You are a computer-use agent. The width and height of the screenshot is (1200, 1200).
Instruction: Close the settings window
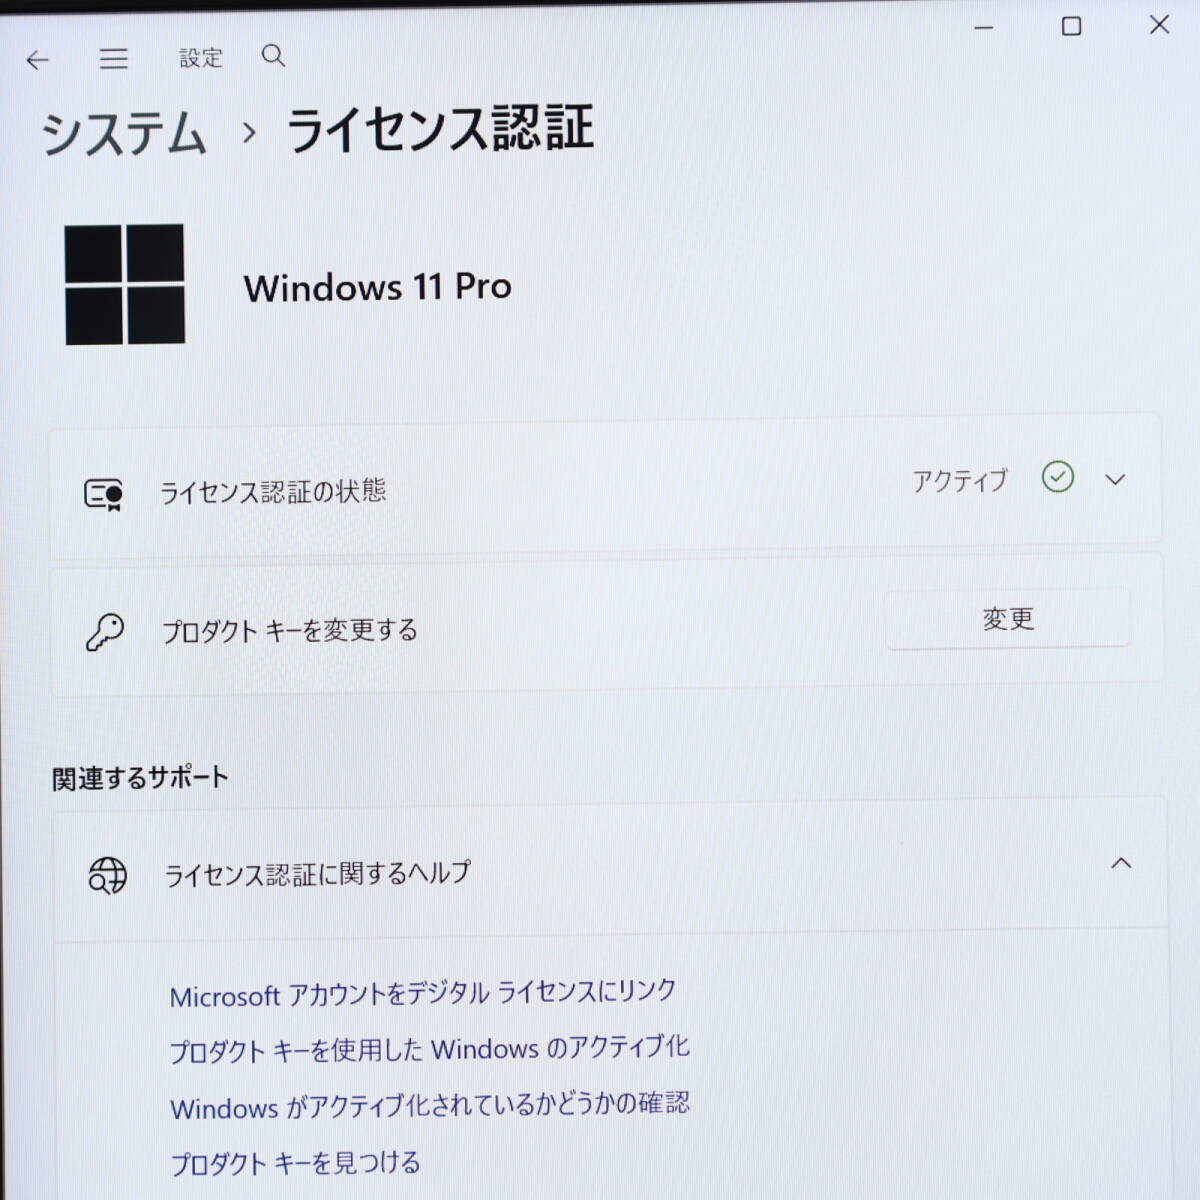coord(1159,24)
